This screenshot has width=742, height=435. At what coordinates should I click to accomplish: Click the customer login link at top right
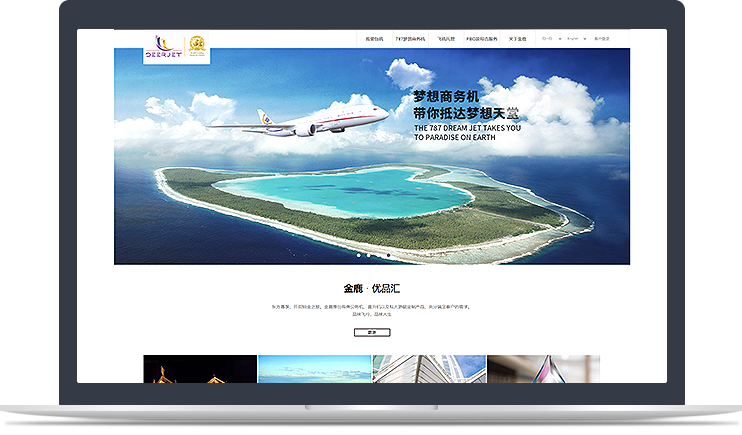click(602, 39)
